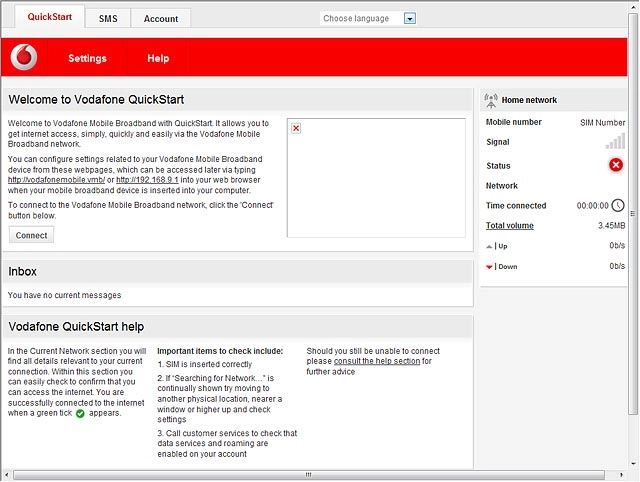Click 'Important items to check include:' text
Screen dimensions: 640x482
[x=220, y=351]
